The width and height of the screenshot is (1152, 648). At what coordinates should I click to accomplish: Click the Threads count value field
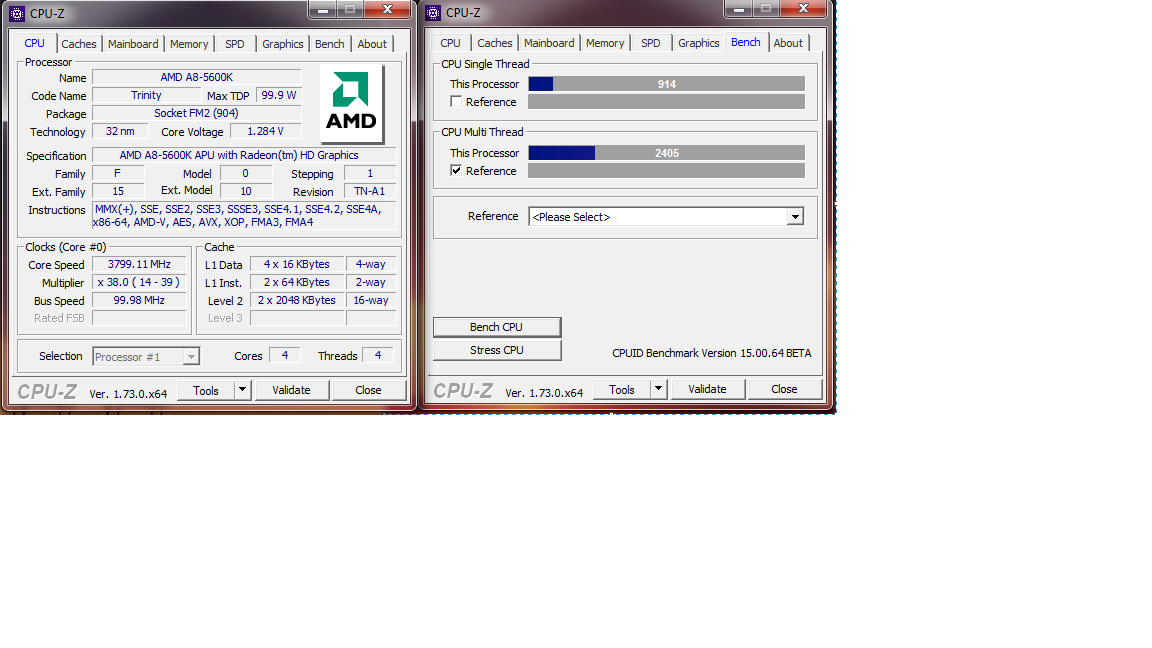coord(378,356)
